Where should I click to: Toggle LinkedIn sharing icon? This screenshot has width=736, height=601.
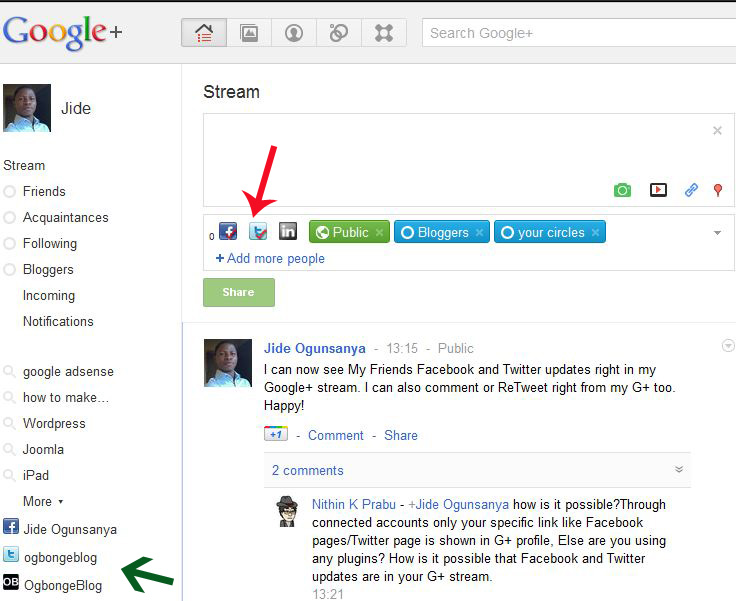[x=288, y=231]
